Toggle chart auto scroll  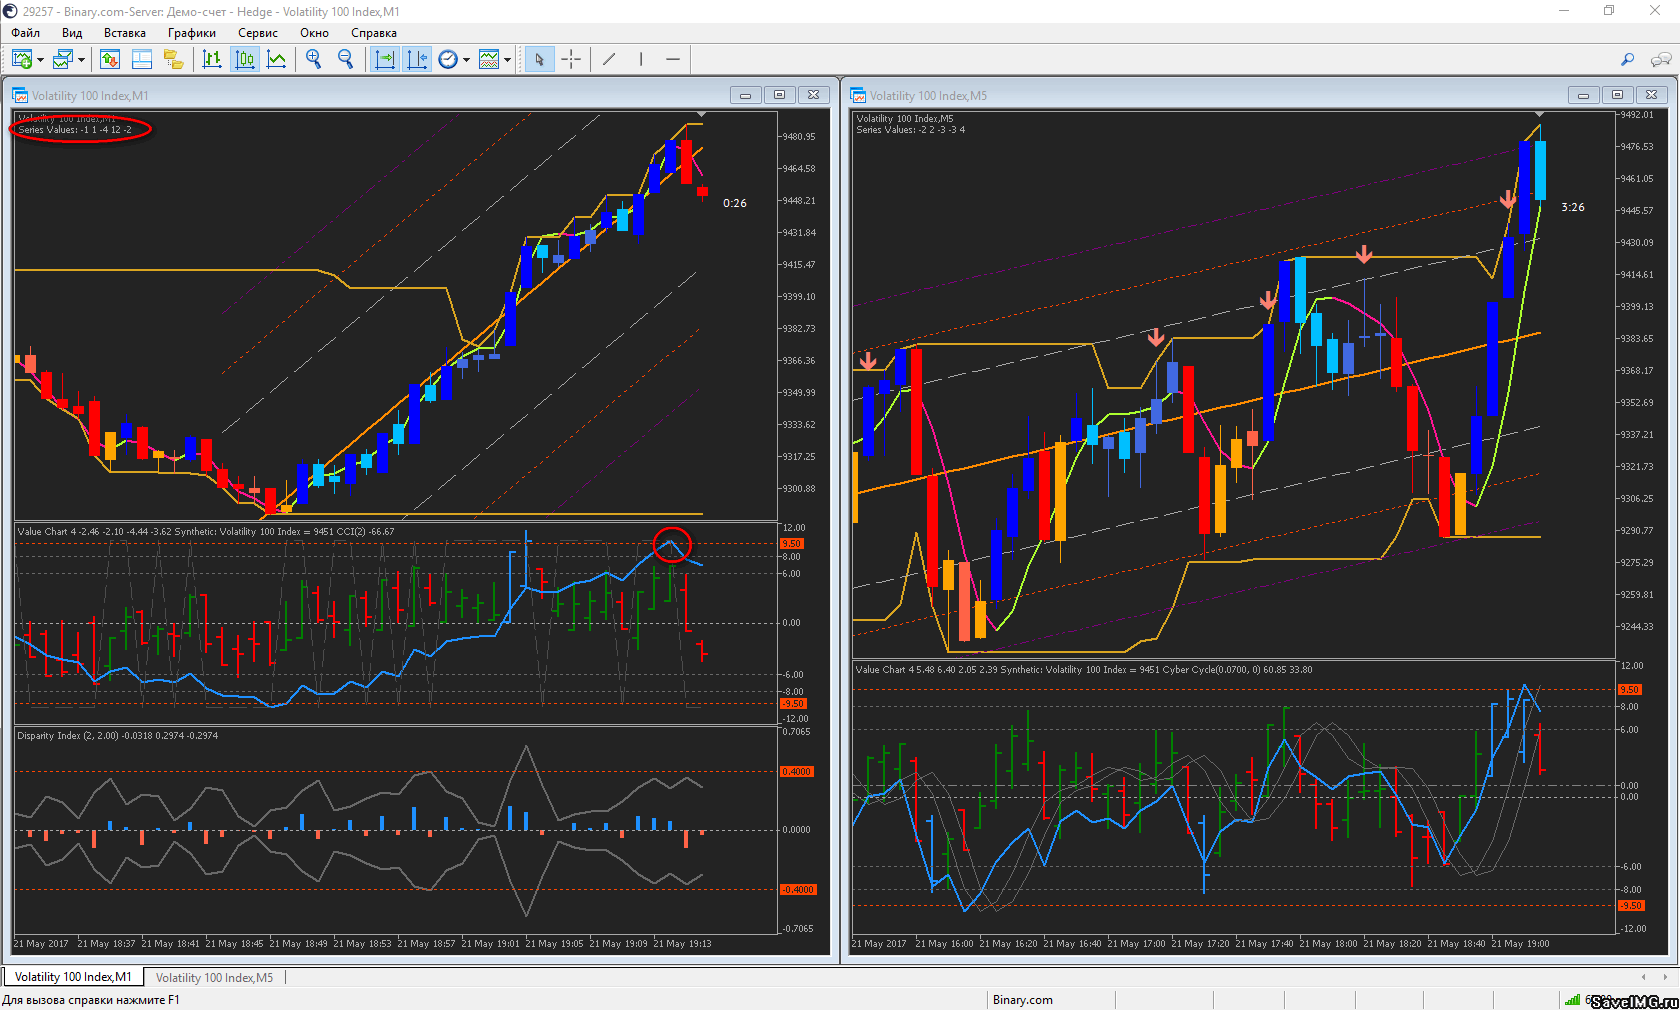coord(385,60)
